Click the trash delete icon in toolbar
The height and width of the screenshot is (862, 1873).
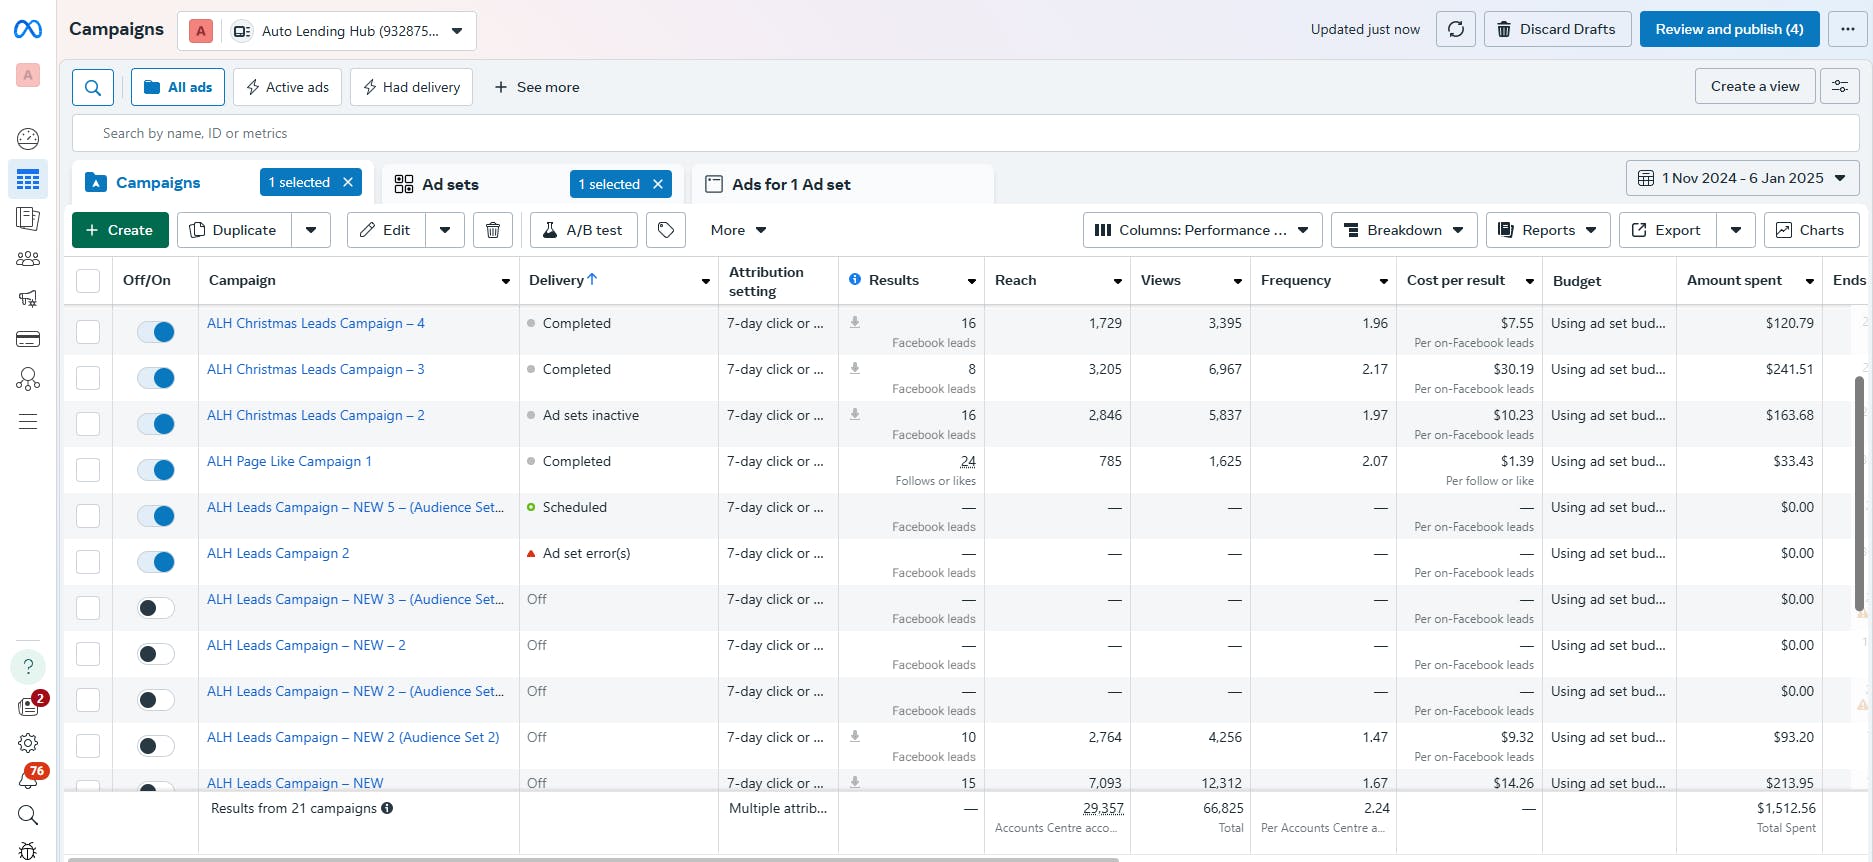coord(492,230)
